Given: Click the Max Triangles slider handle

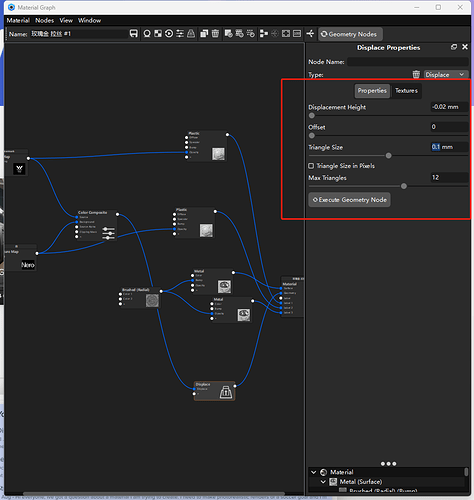Looking at the screenshot, I should click(x=404, y=186).
